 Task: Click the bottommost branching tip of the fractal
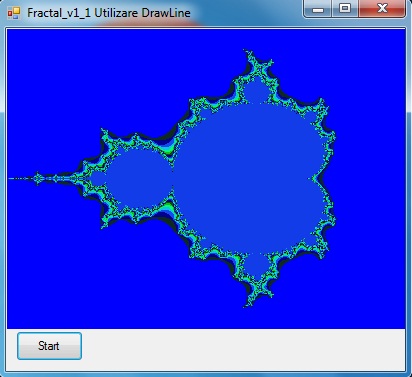247,305
